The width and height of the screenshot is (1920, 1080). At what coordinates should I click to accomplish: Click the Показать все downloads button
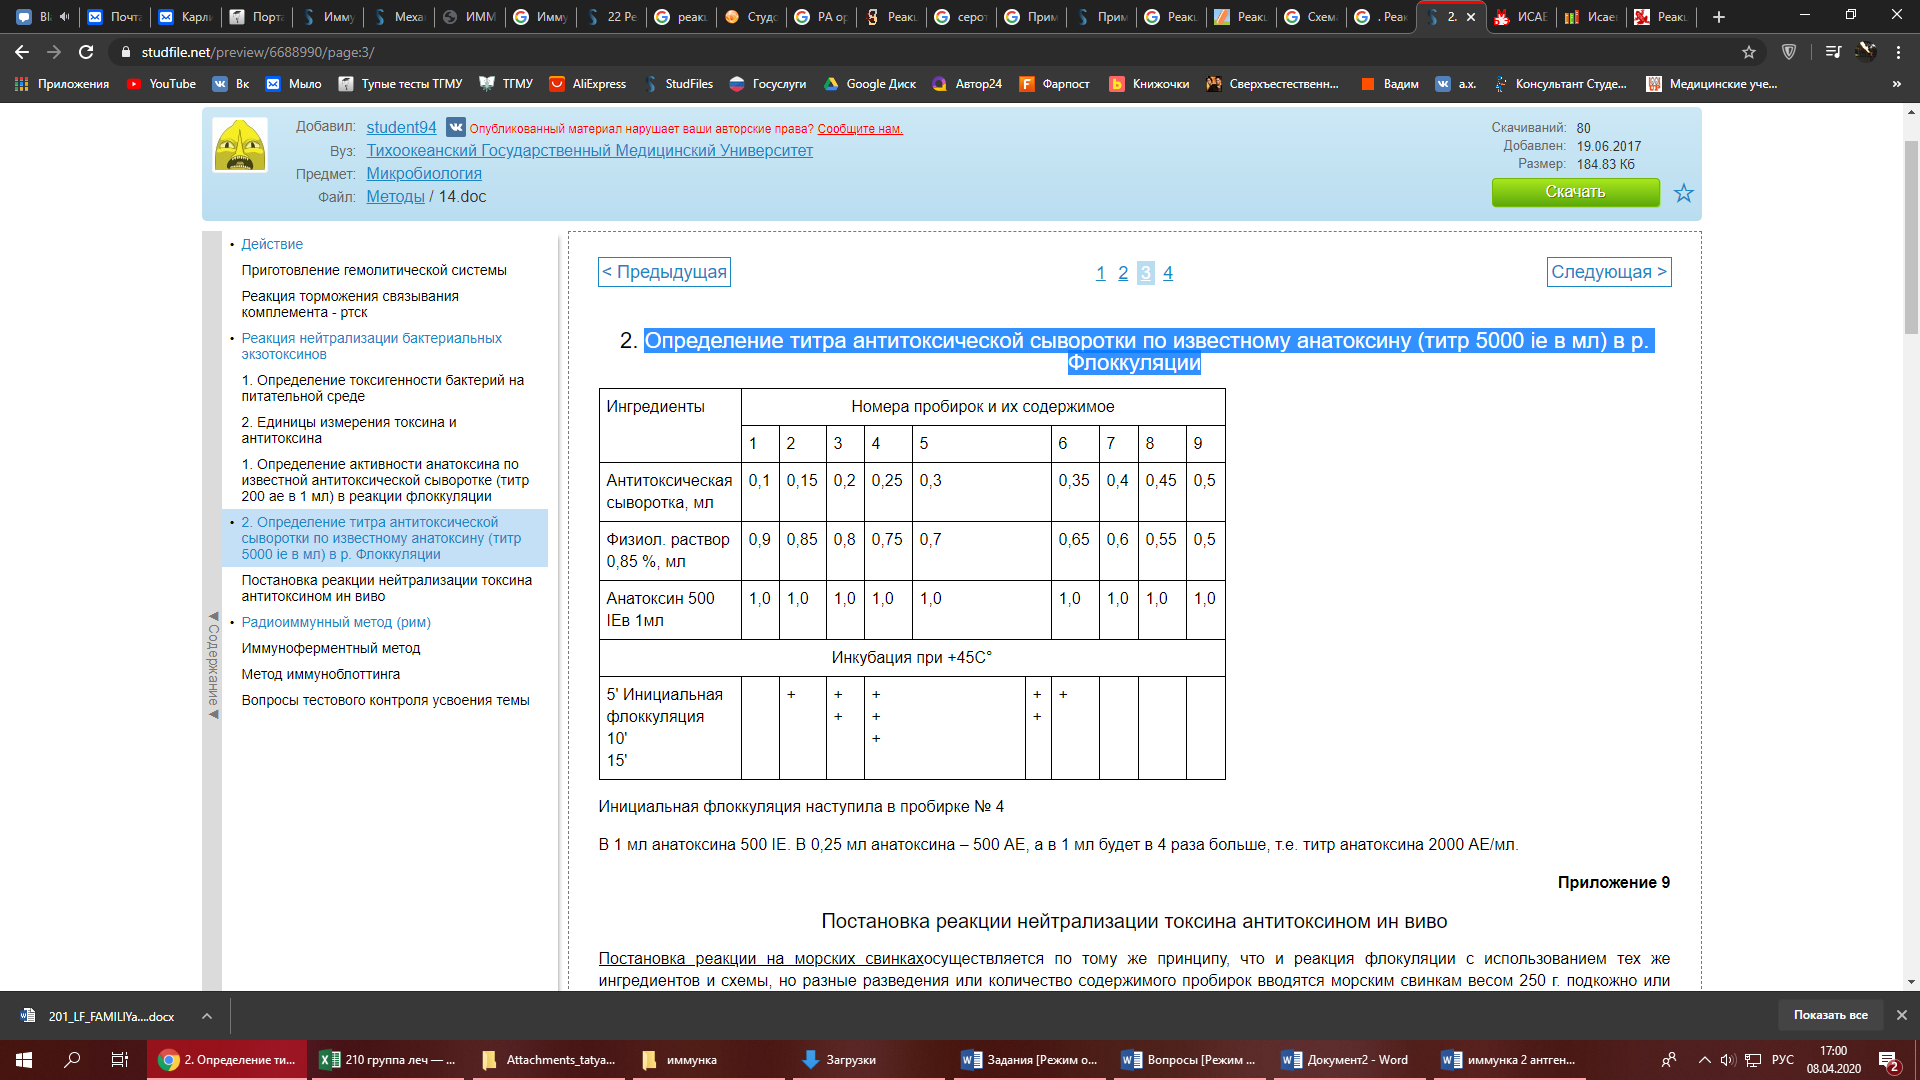pos(1830,1015)
